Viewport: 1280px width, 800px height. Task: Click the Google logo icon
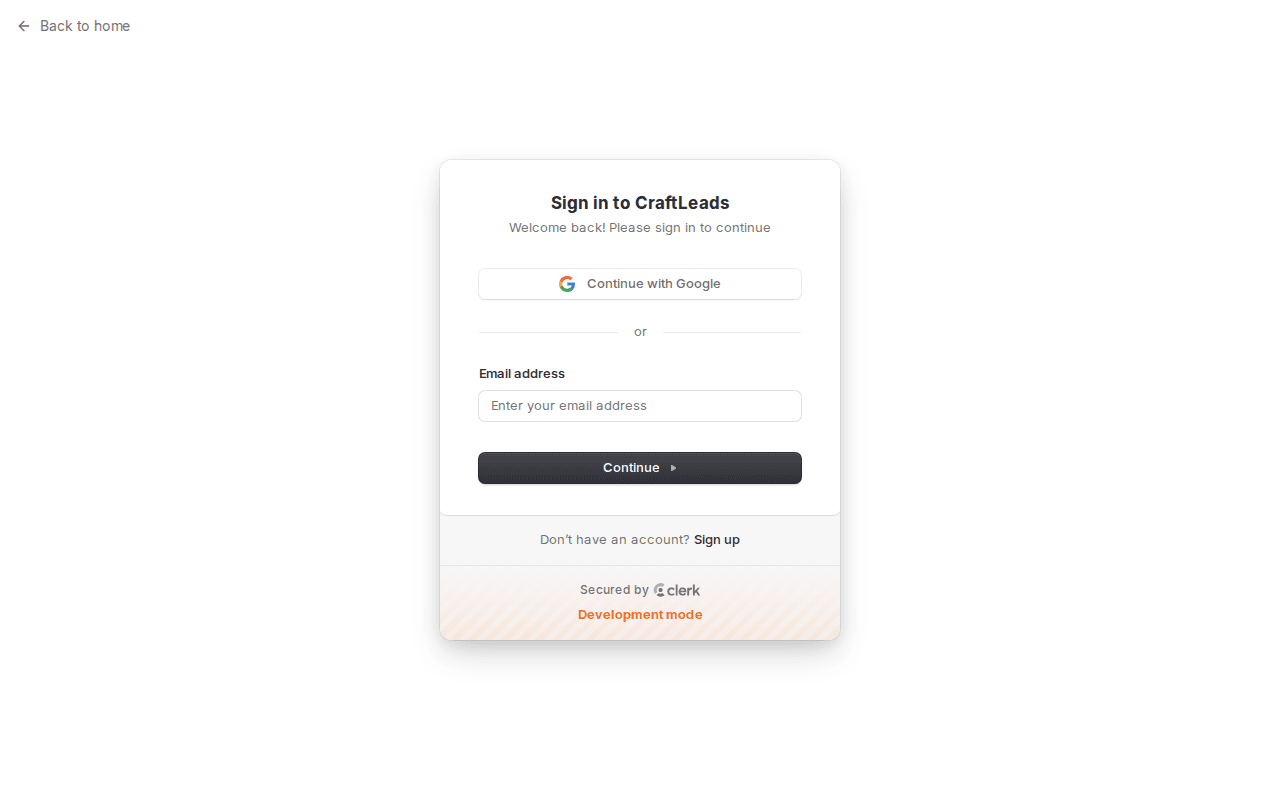click(x=567, y=284)
